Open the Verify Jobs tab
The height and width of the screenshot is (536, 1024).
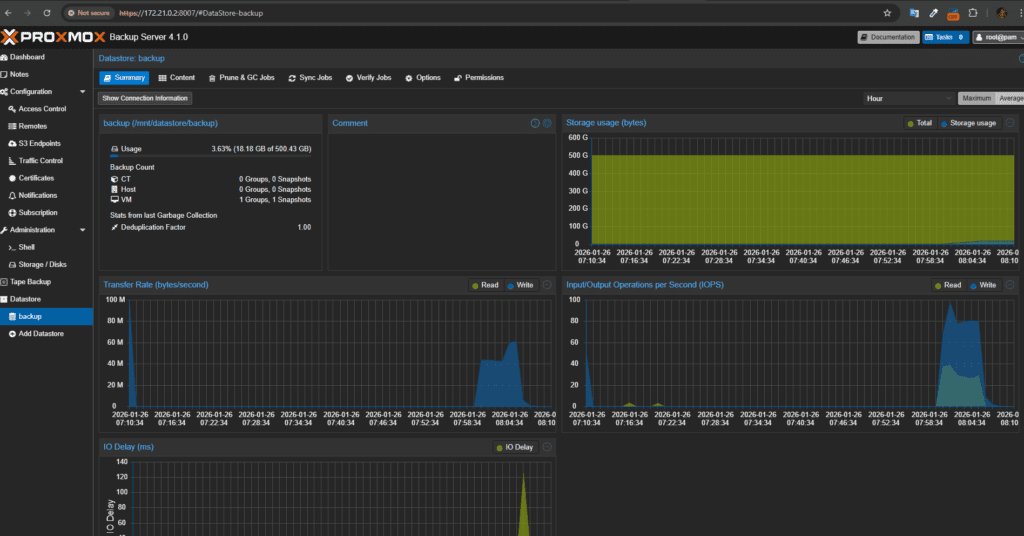[x=368, y=78]
